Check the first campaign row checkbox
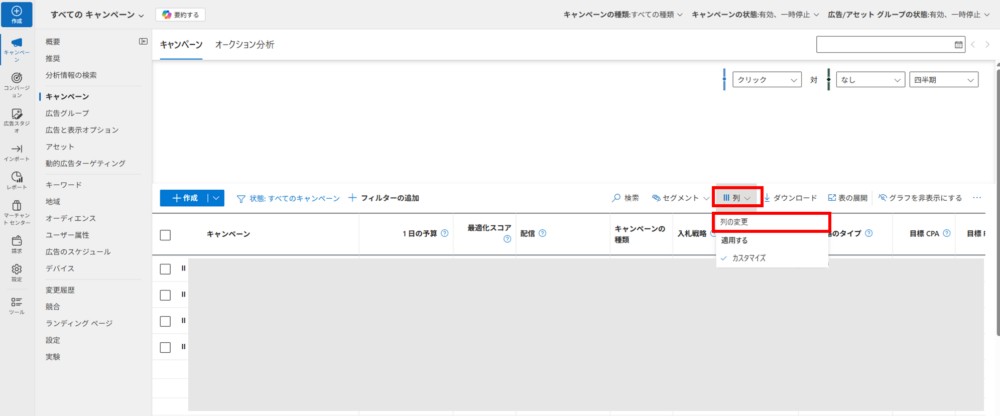Screen dimensions: 1000x416 pos(166,268)
